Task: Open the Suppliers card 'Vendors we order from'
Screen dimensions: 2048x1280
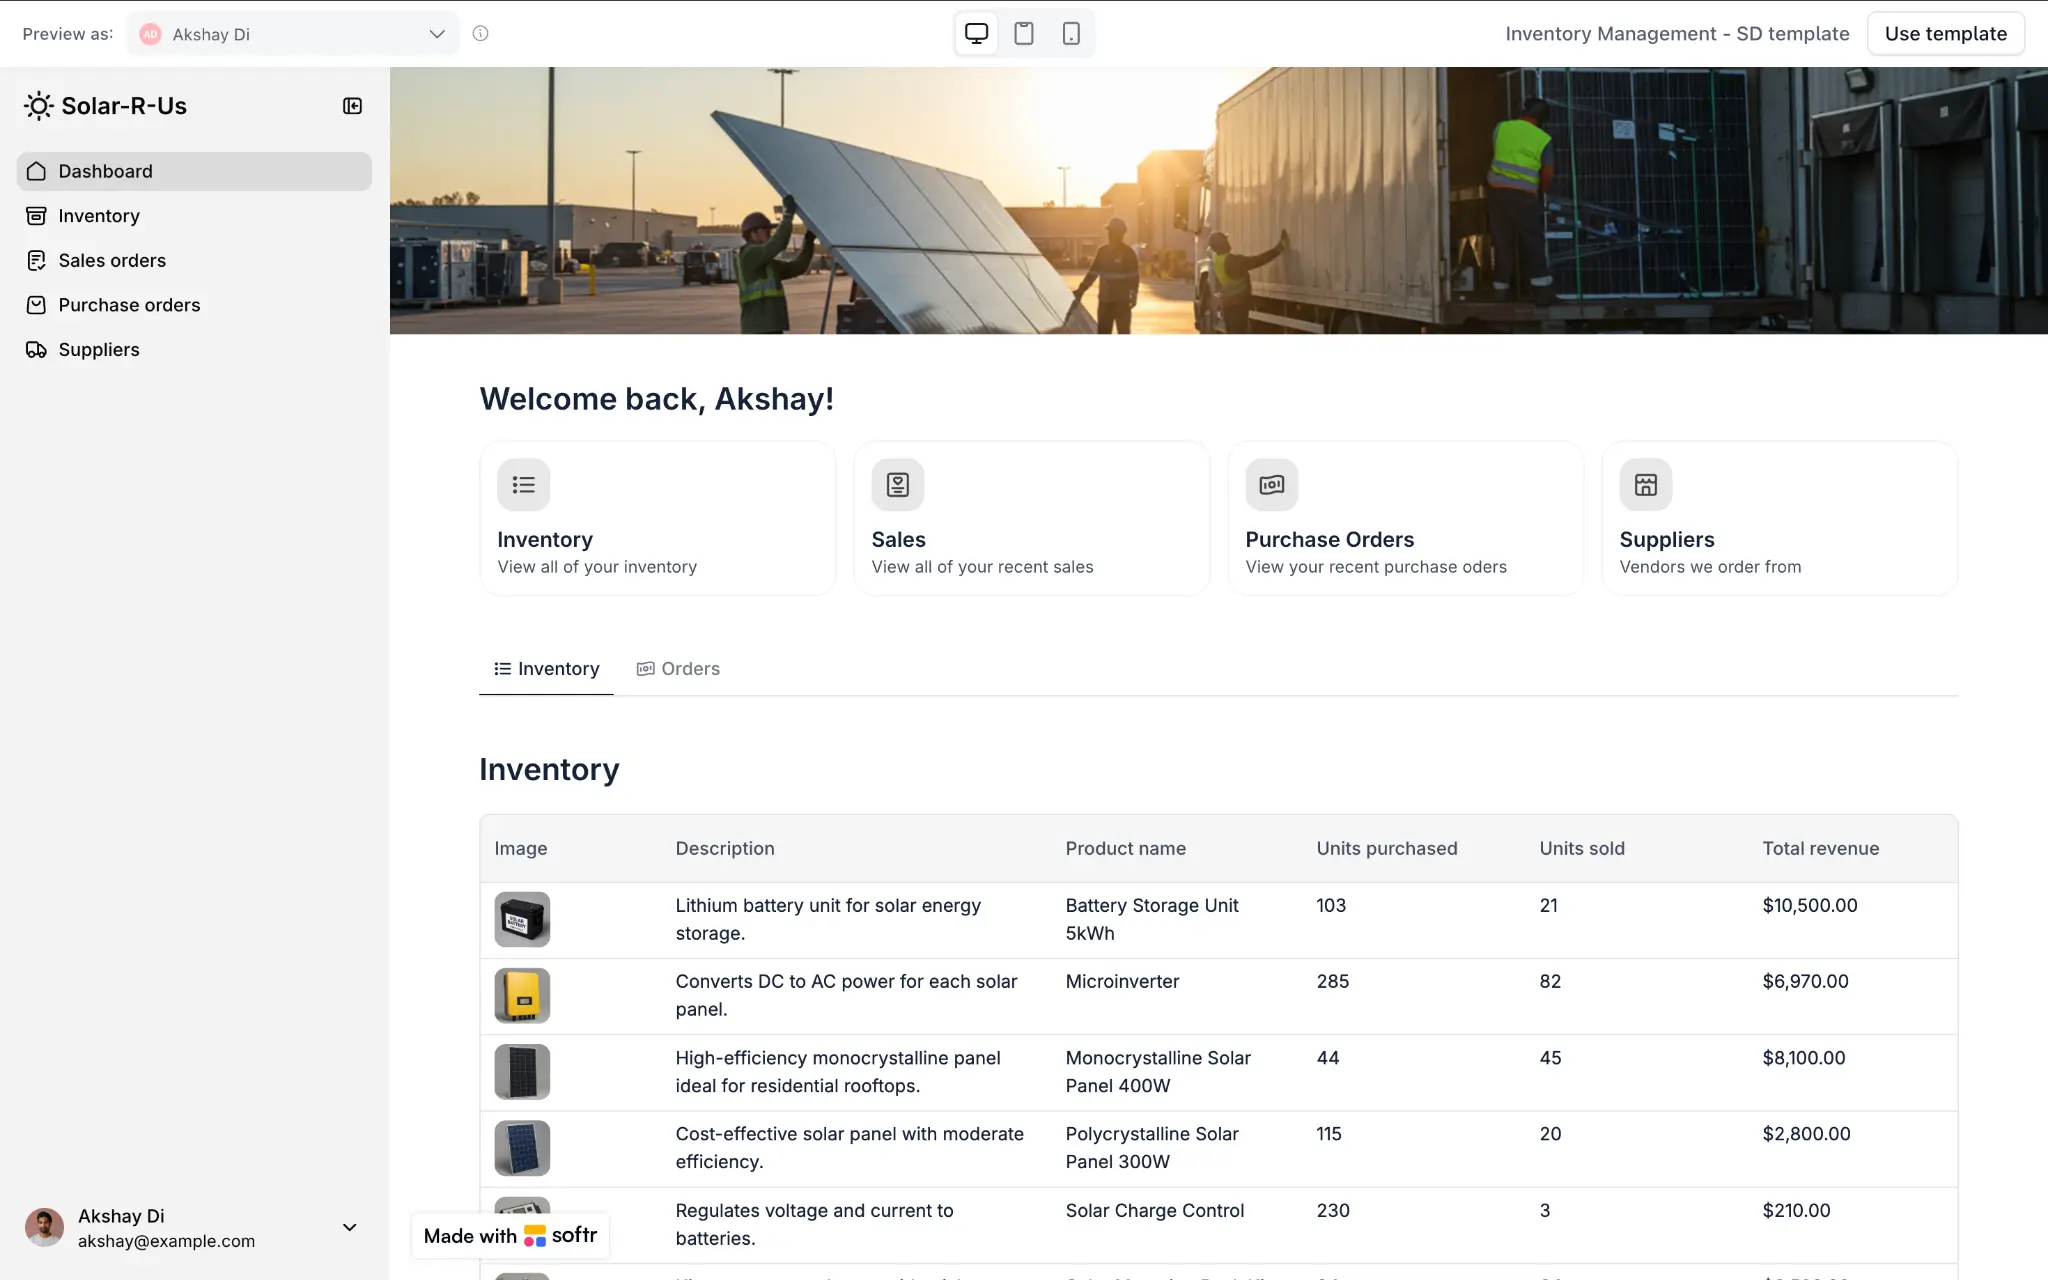Action: tap(1780, 518)
